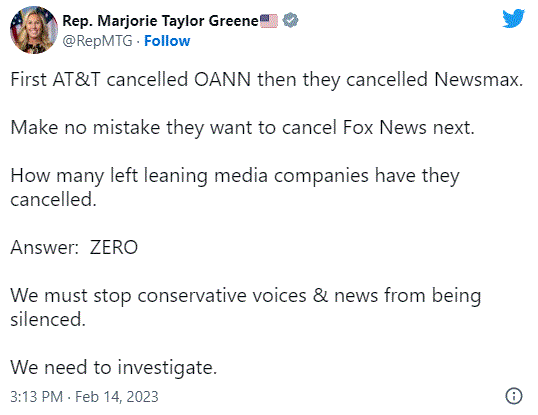Click the Twitter bird logo

(x=513, y=19)
